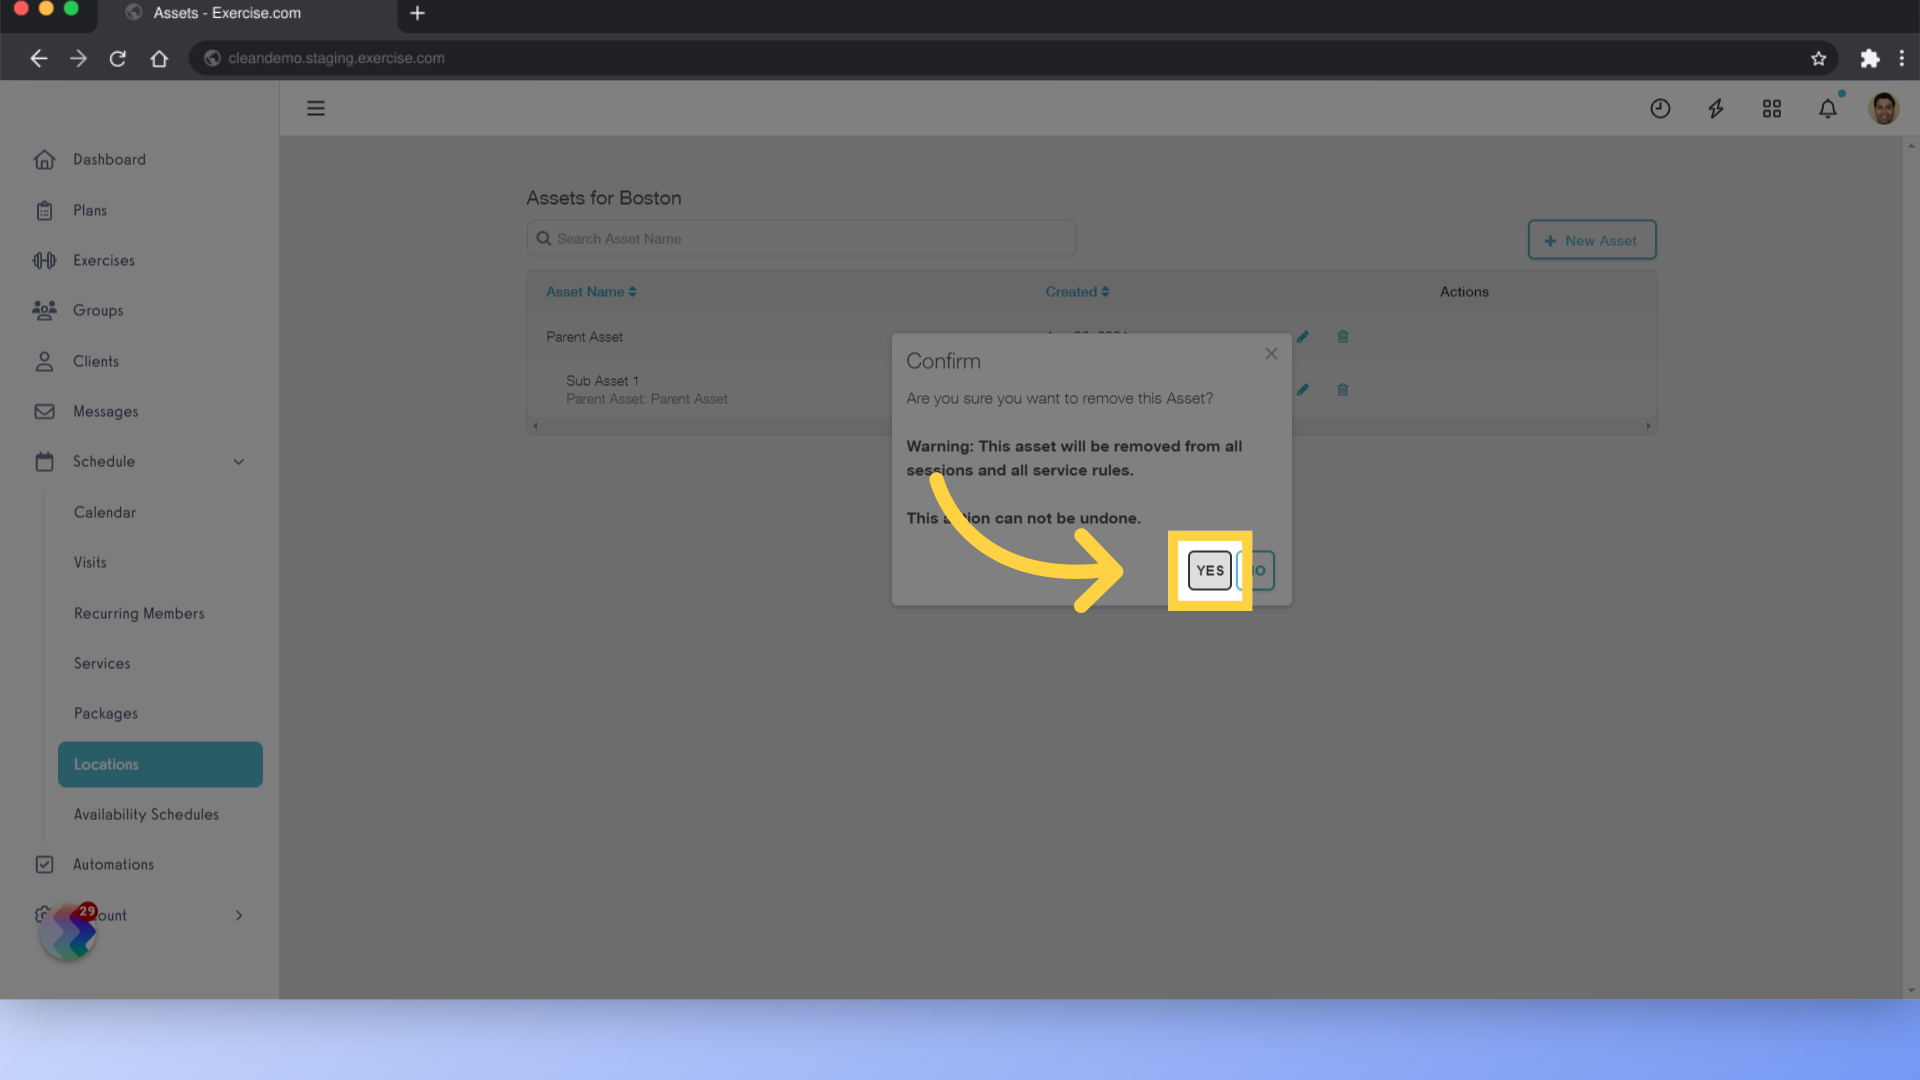
Task: Click the Messages icon in sidebar
Action: pyautogui.click(x=44, y=411)
